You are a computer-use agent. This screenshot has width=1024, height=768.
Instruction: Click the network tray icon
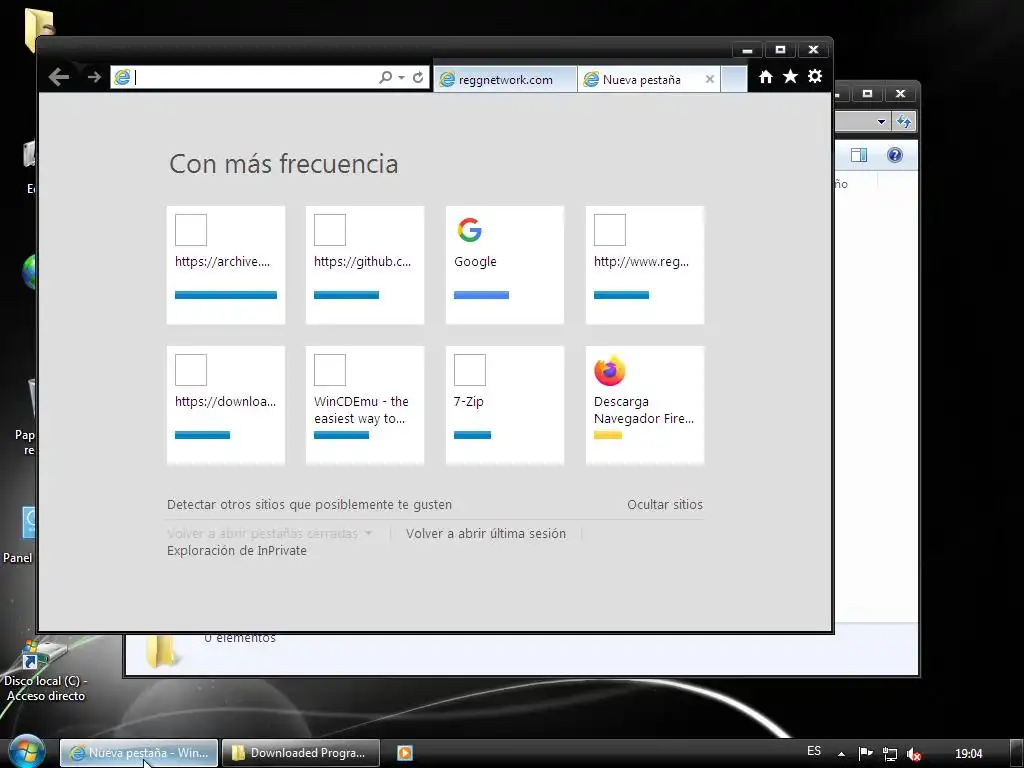click(889, 754)
